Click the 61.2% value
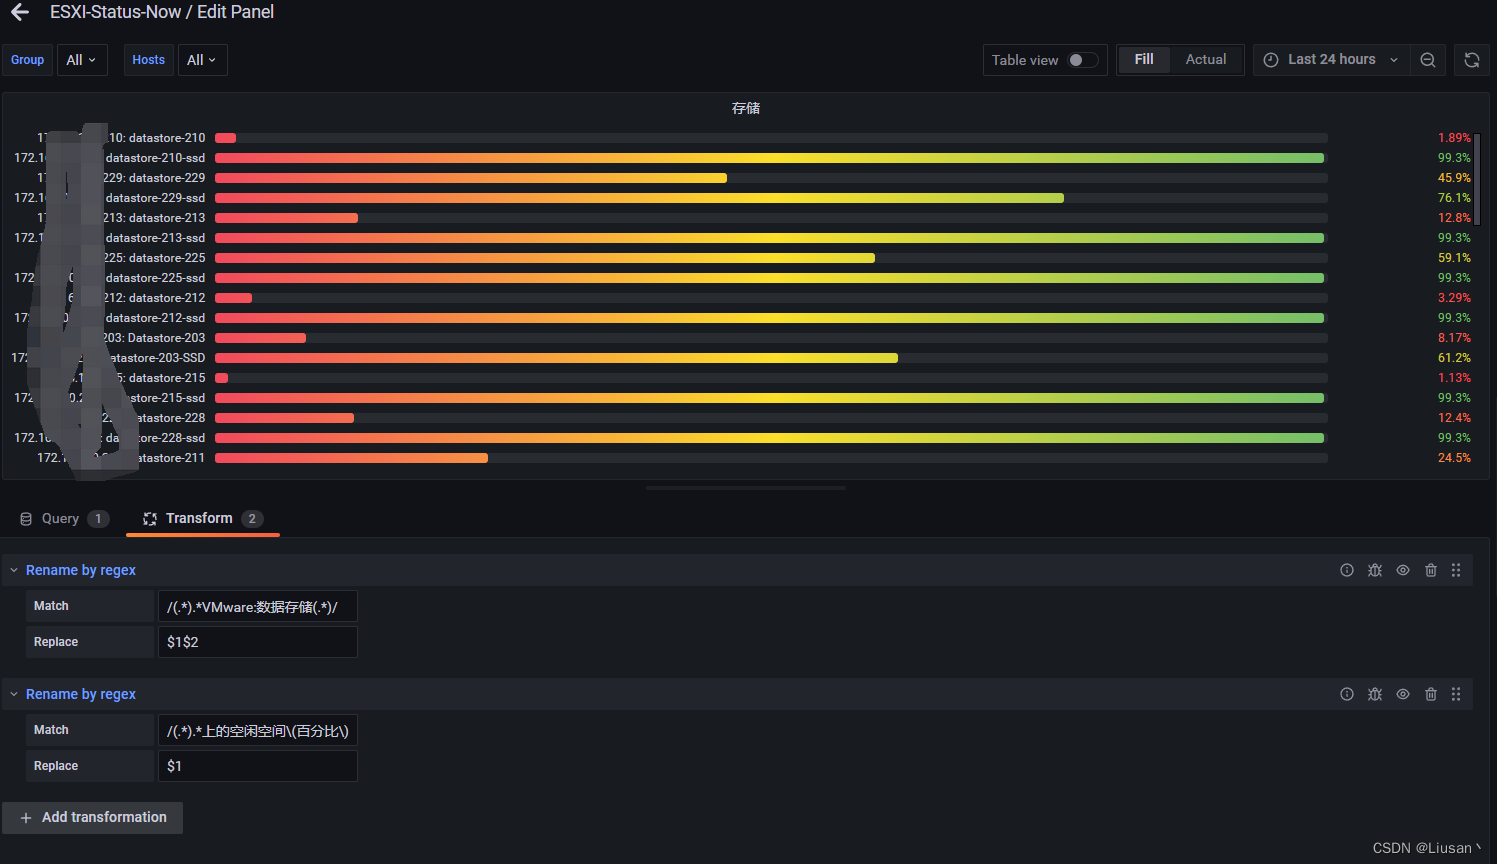Viewport: 1497px width, 864px height. [x=1454, y=358]
